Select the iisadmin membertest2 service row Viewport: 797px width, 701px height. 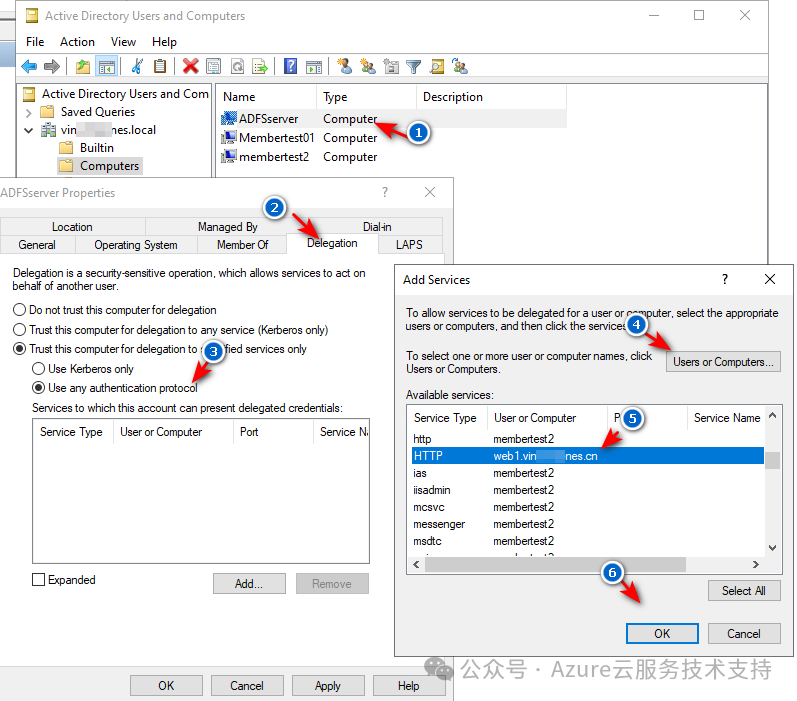(x=588, y=490)
